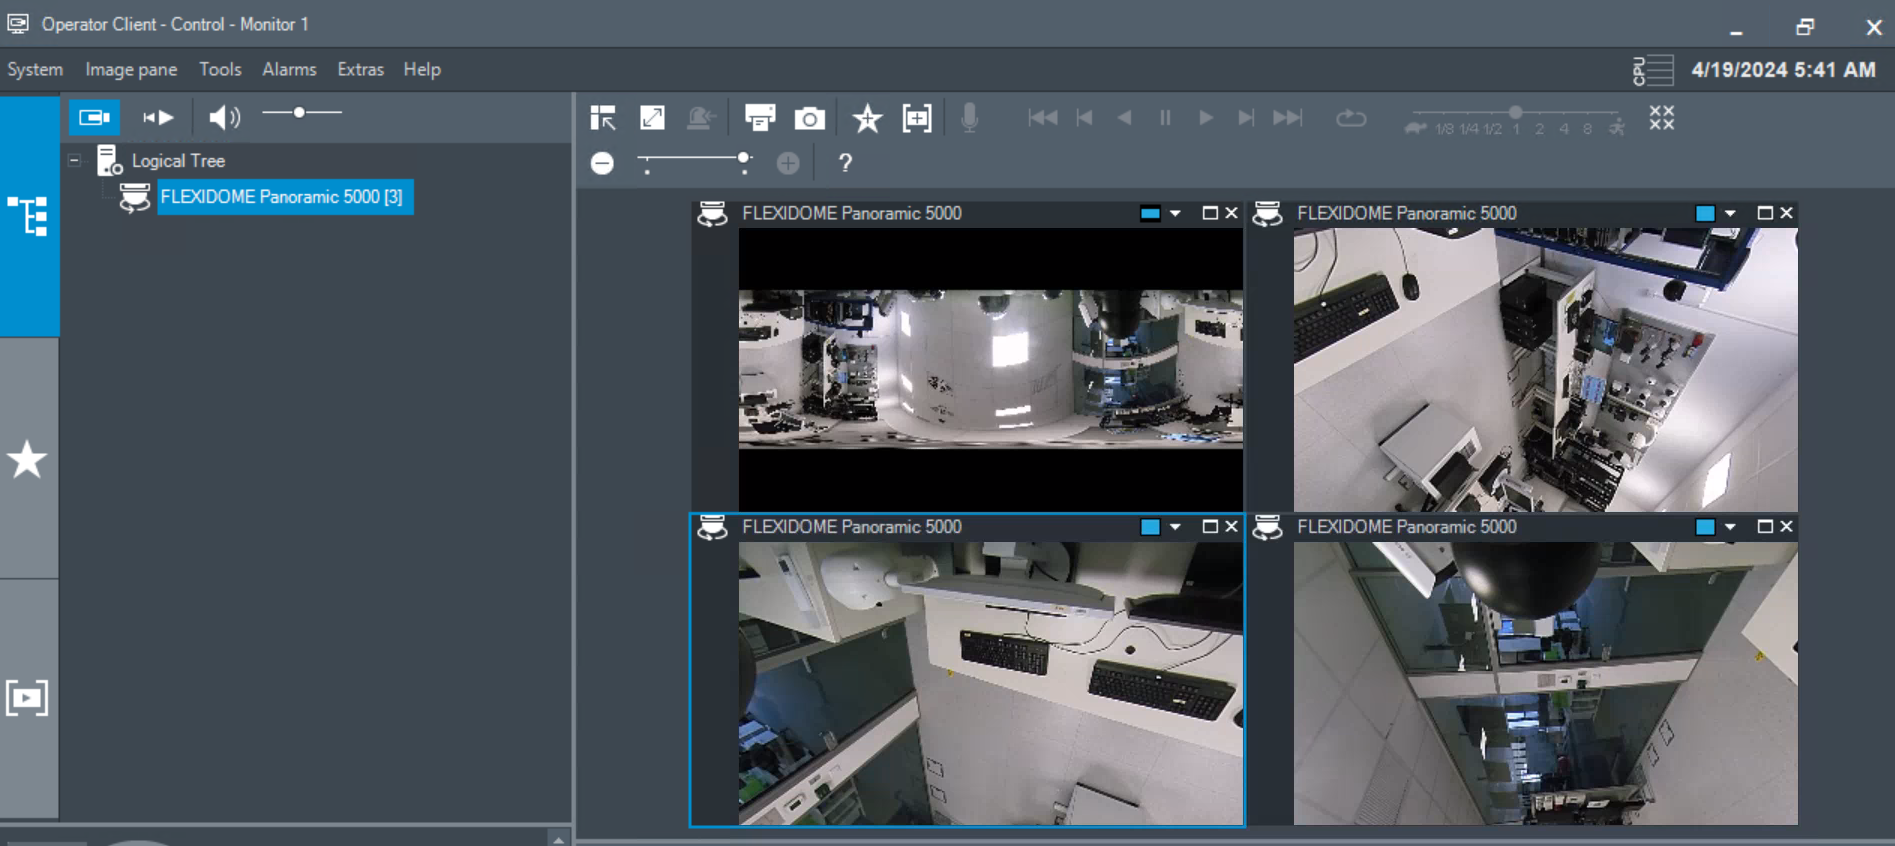The image size is (1895, 846).
Task: Maximize the top-right FLEXIDOME image pane
Action: pos(1764,213)
